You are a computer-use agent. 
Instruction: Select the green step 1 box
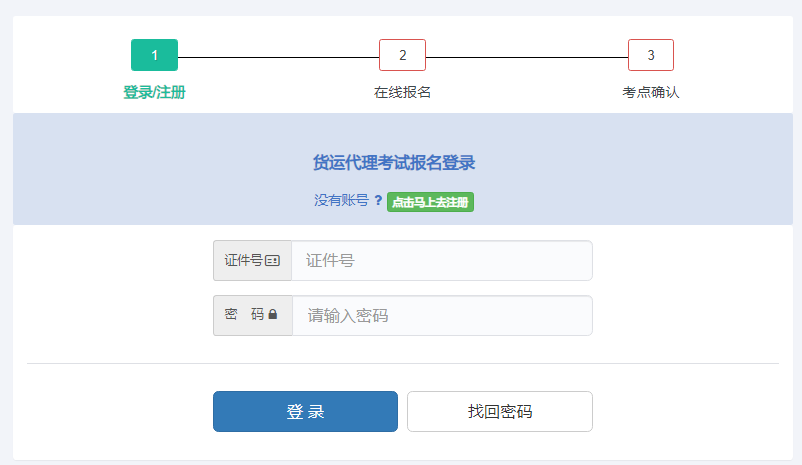154,55
